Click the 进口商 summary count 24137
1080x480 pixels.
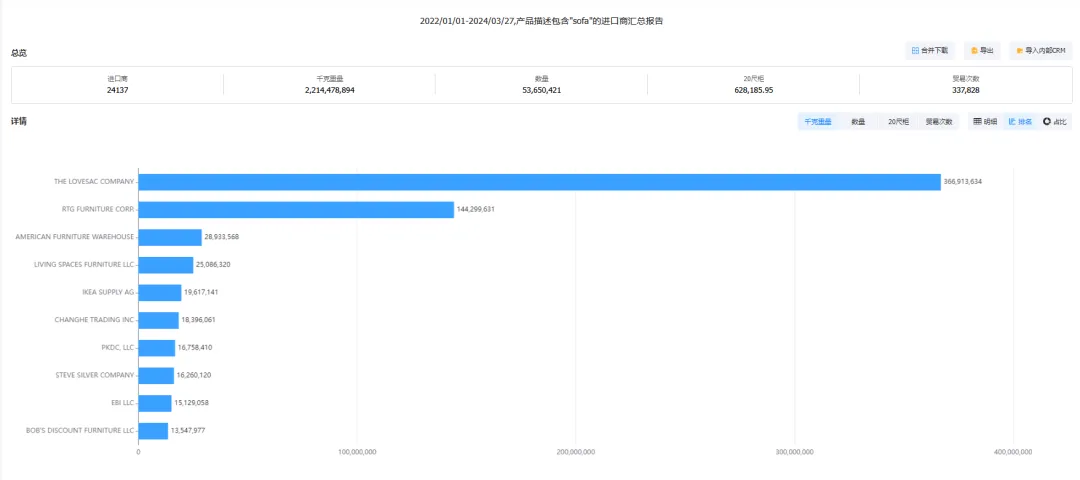point(117,90)
